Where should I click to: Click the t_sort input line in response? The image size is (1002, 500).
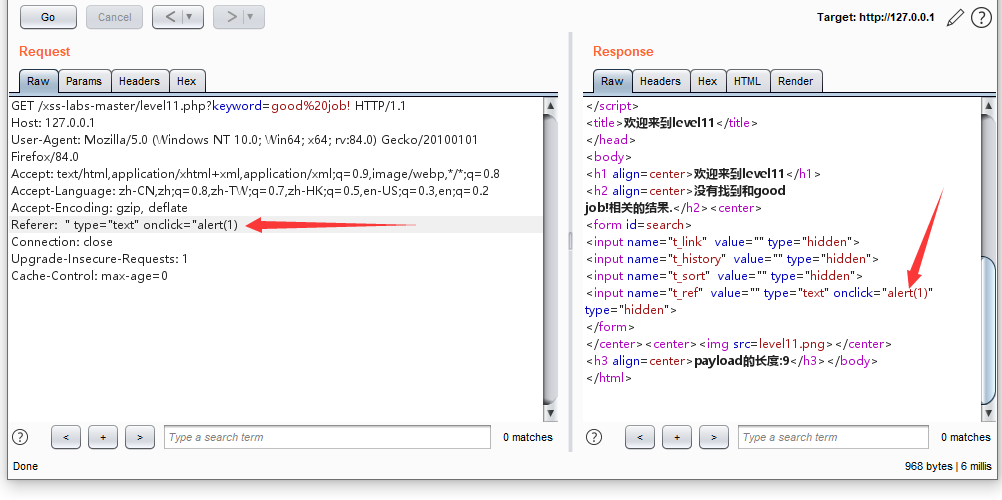724,276
